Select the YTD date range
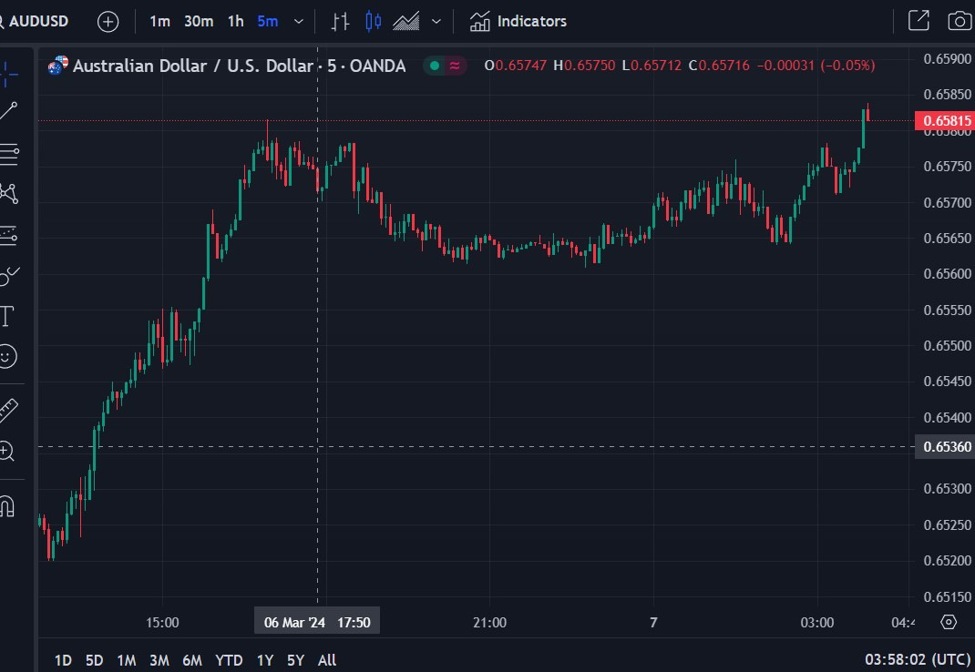The image size is (975, 672). coord(229,660)
